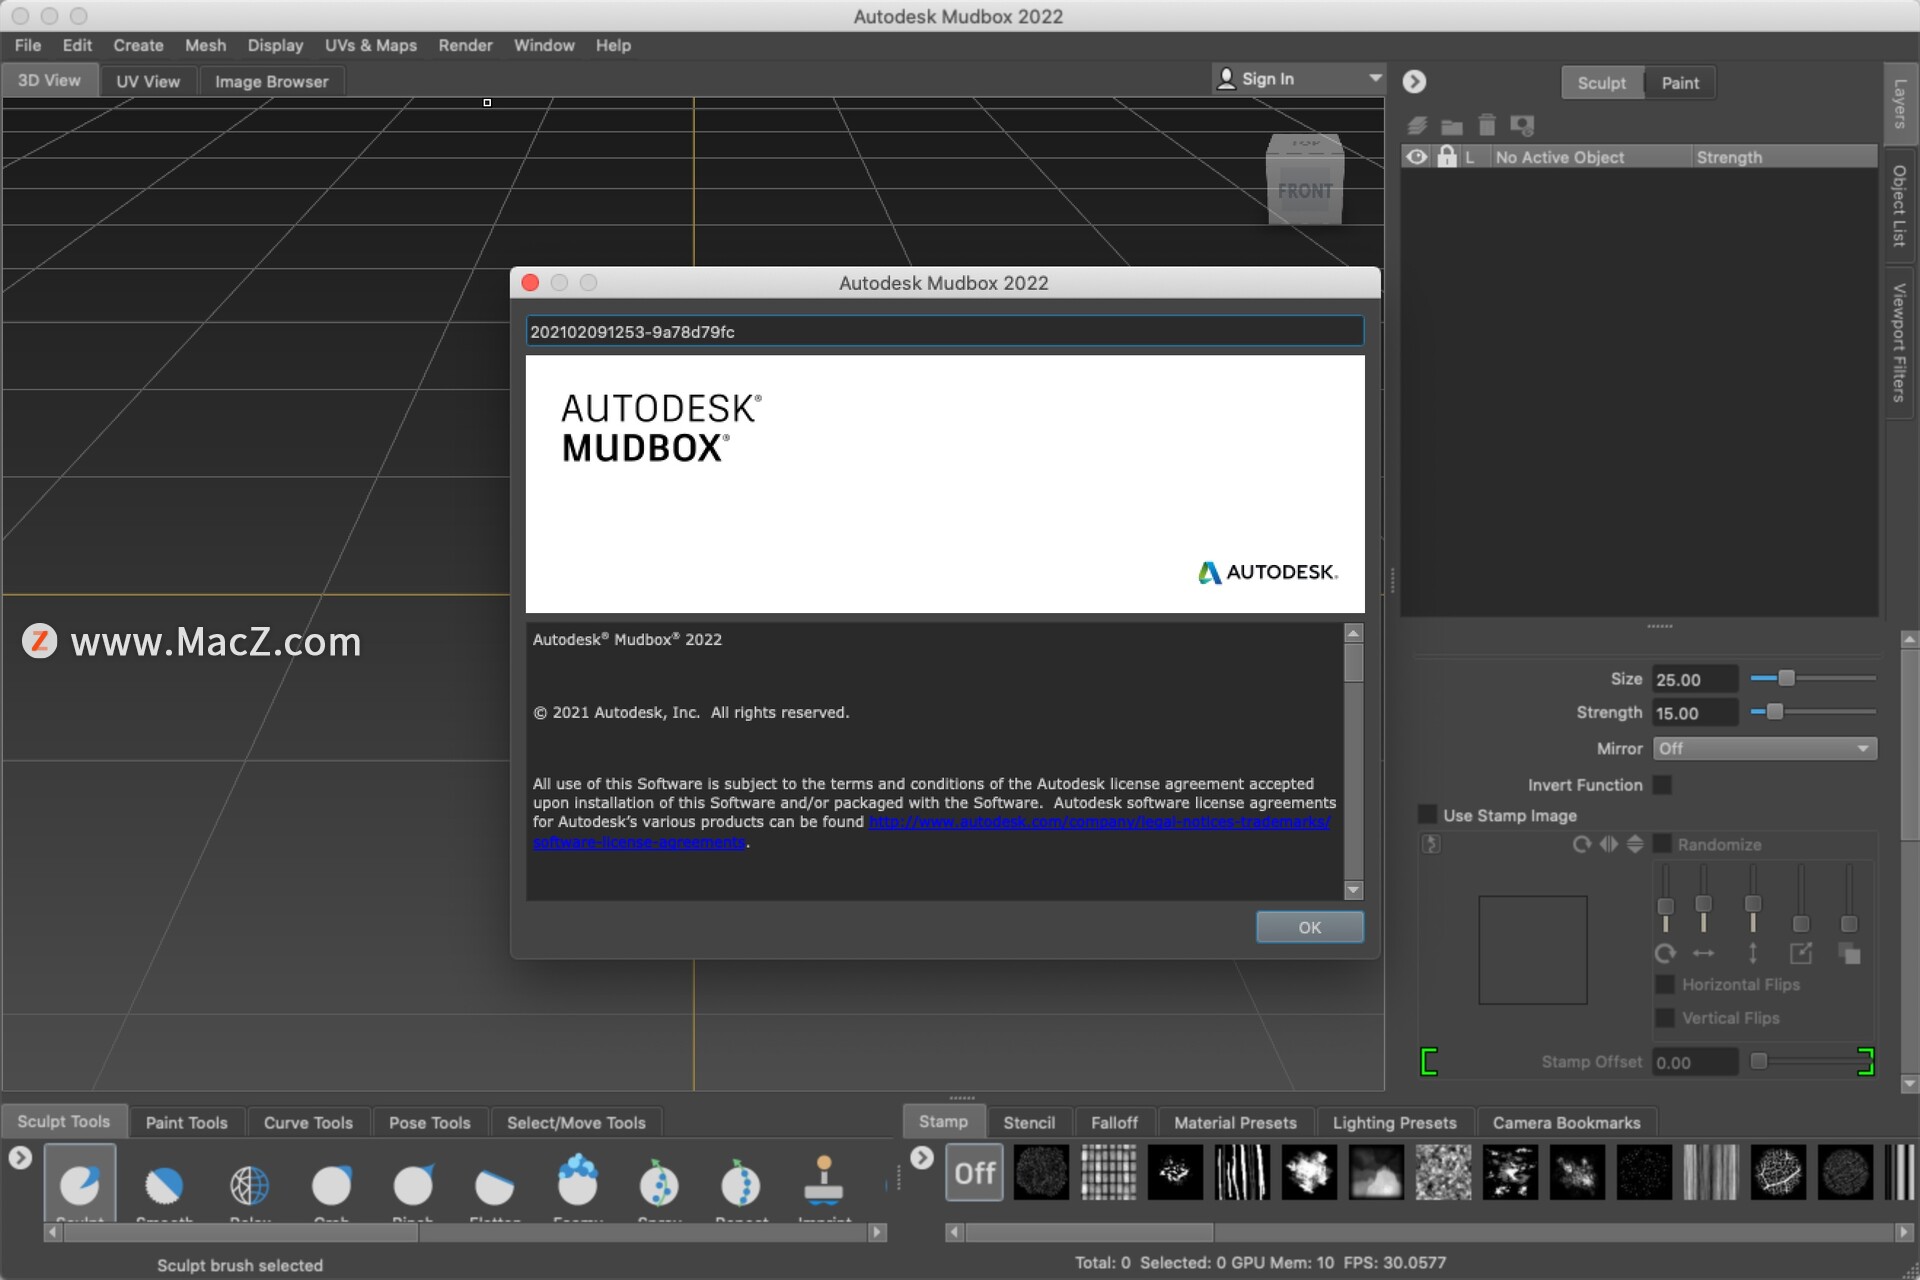Click OK in the About dialog
Viewport: 1920px width, 1280px height.
pos(1309,927)
